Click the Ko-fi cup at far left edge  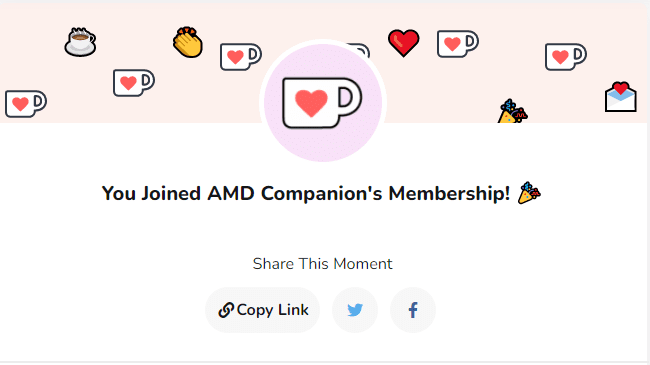[26, 104]
